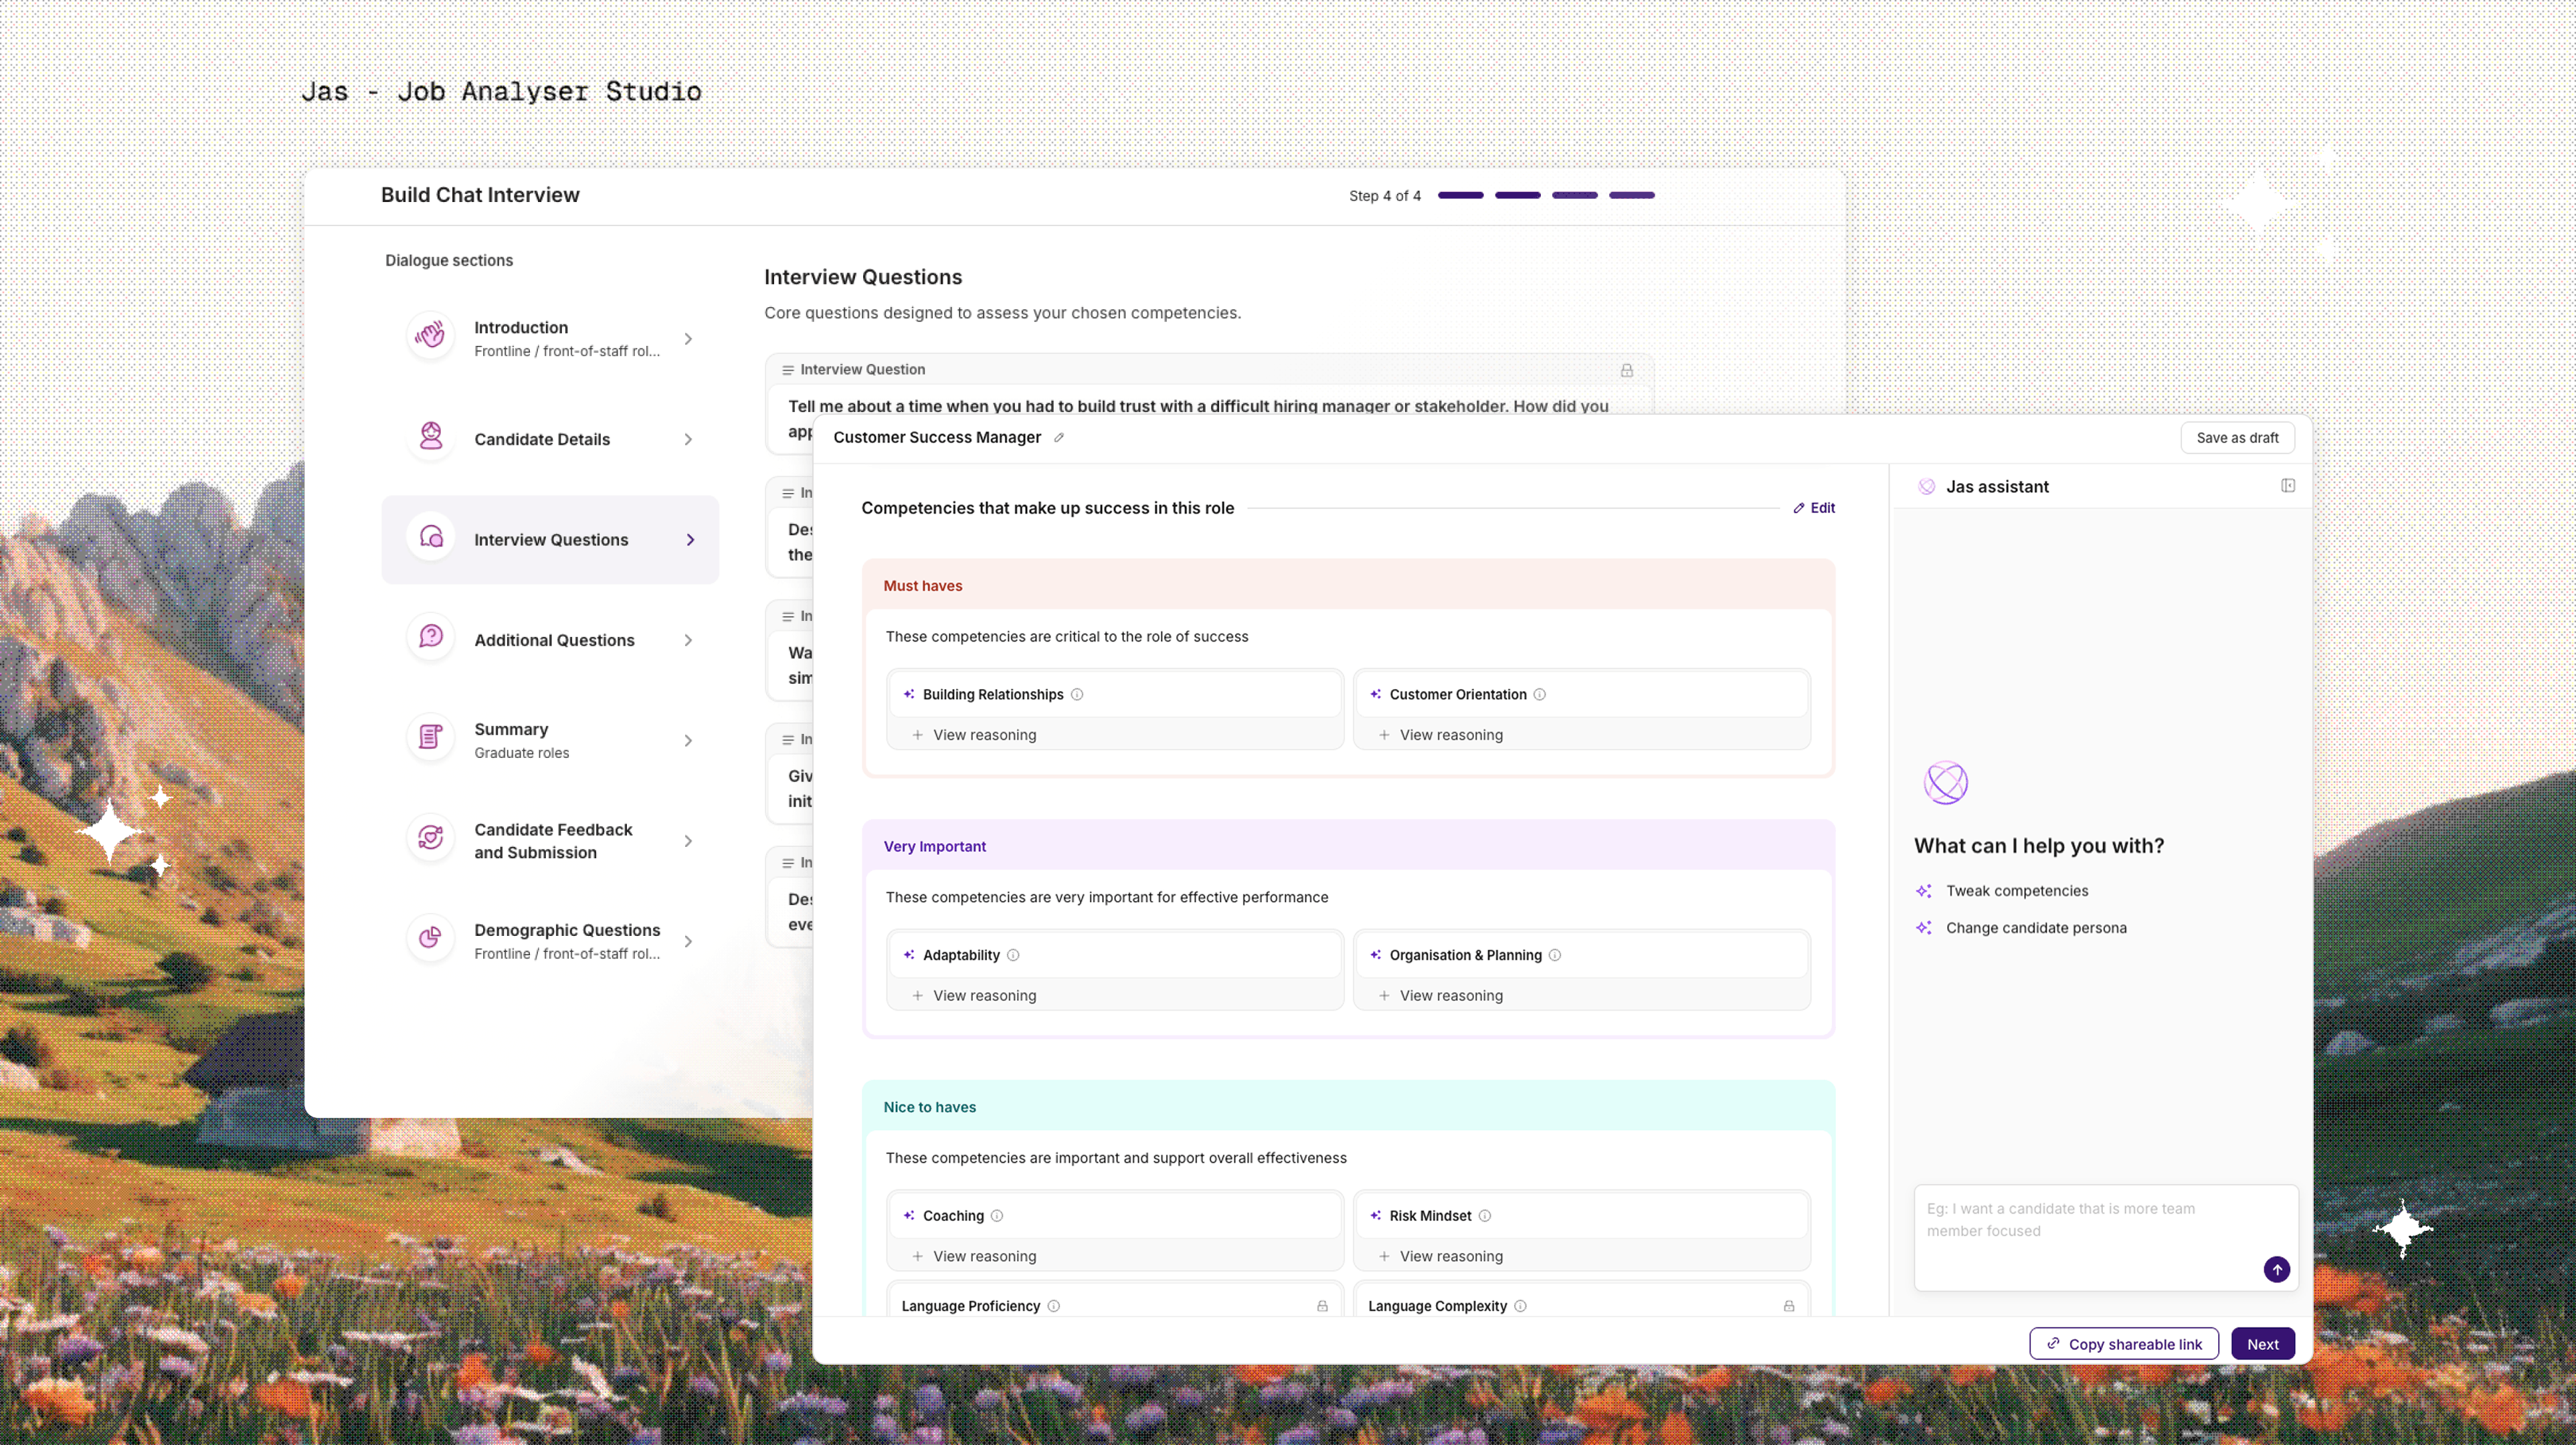Click the chevron on the Introduction row

point(688,339)
